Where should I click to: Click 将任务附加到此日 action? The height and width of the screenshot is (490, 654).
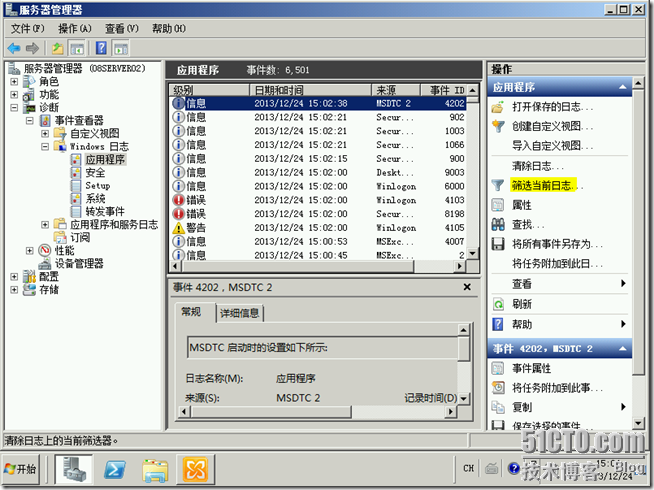tap(557, 263)
